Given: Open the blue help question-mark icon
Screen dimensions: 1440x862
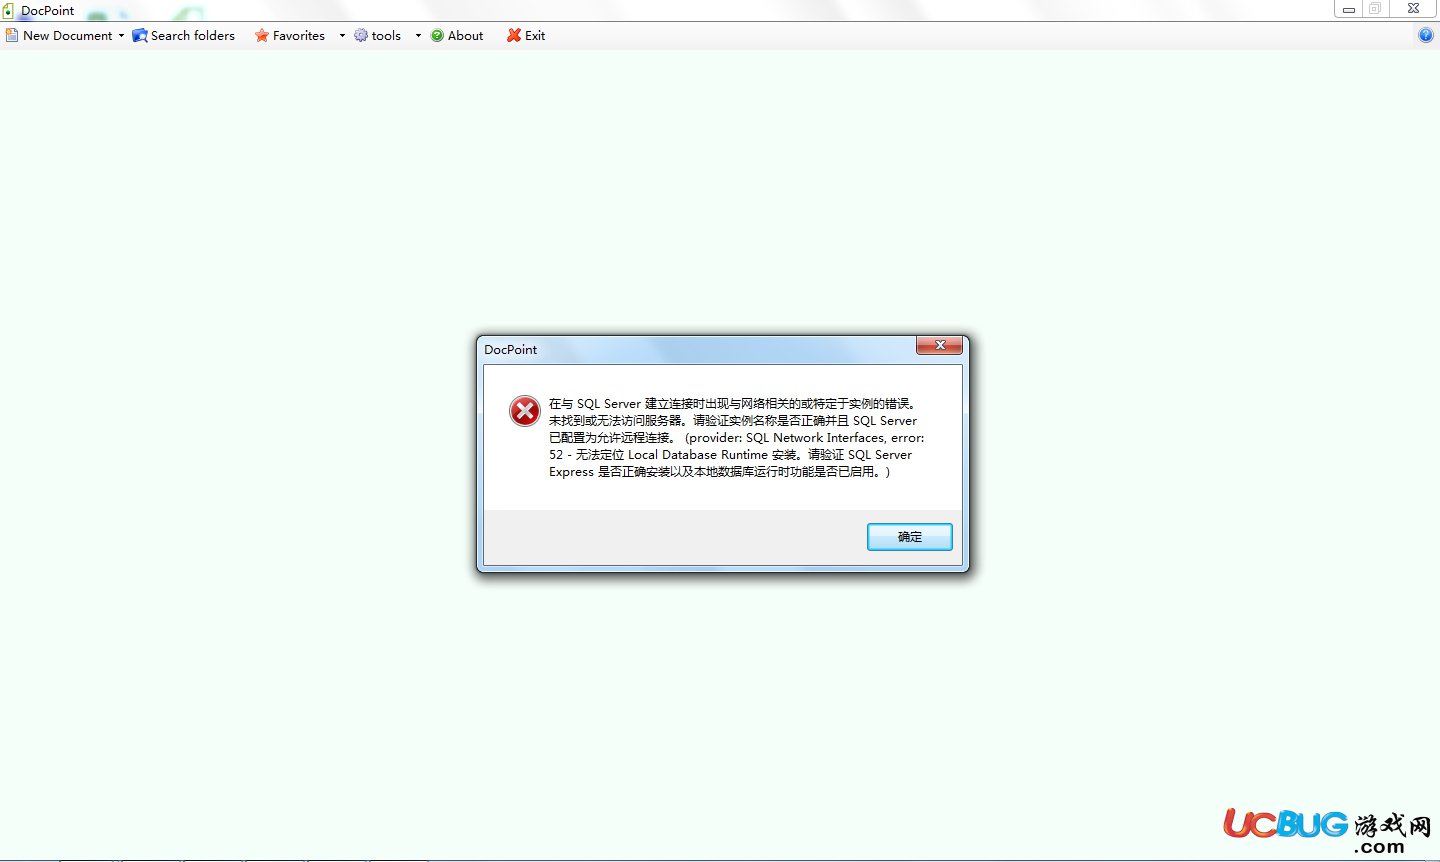Looking at the screenshot, I should point(1426,35).
